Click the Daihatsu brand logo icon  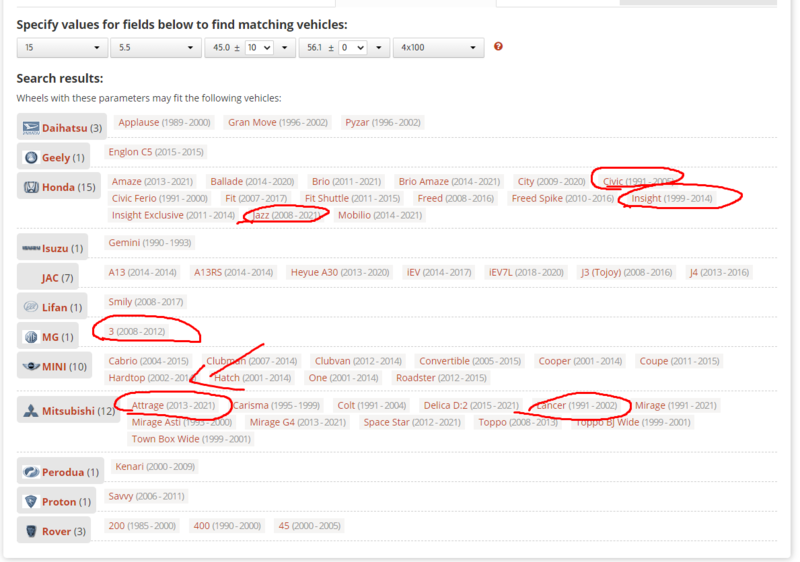[31, 128]
